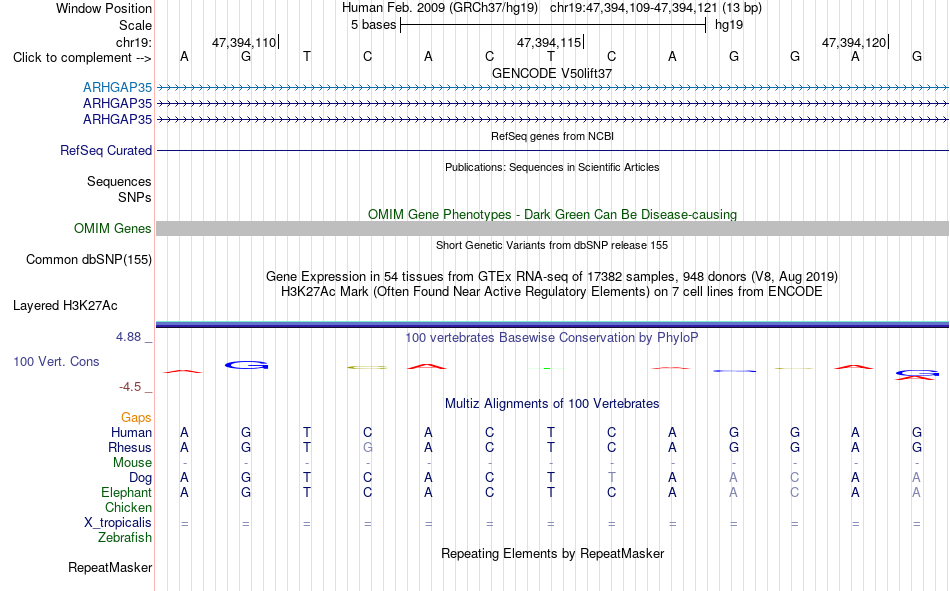Open Repeating Elements by RepeatMasker title
The height and width of the screenshot is (591, 950).
552,553
